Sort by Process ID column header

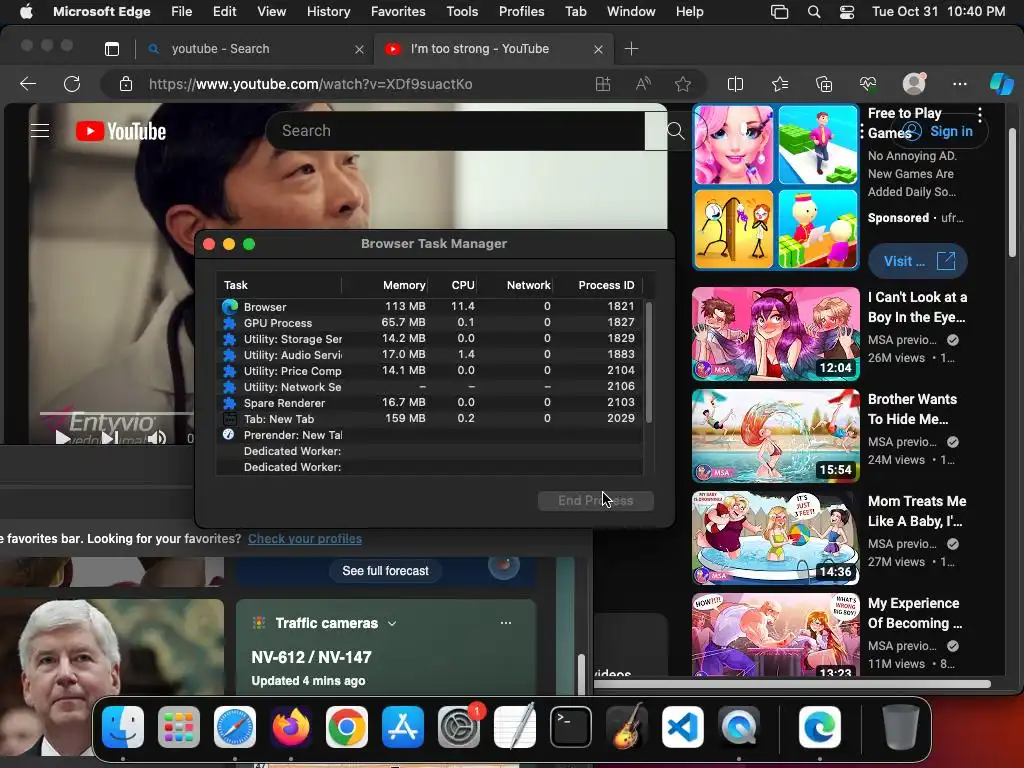(606, 285)
